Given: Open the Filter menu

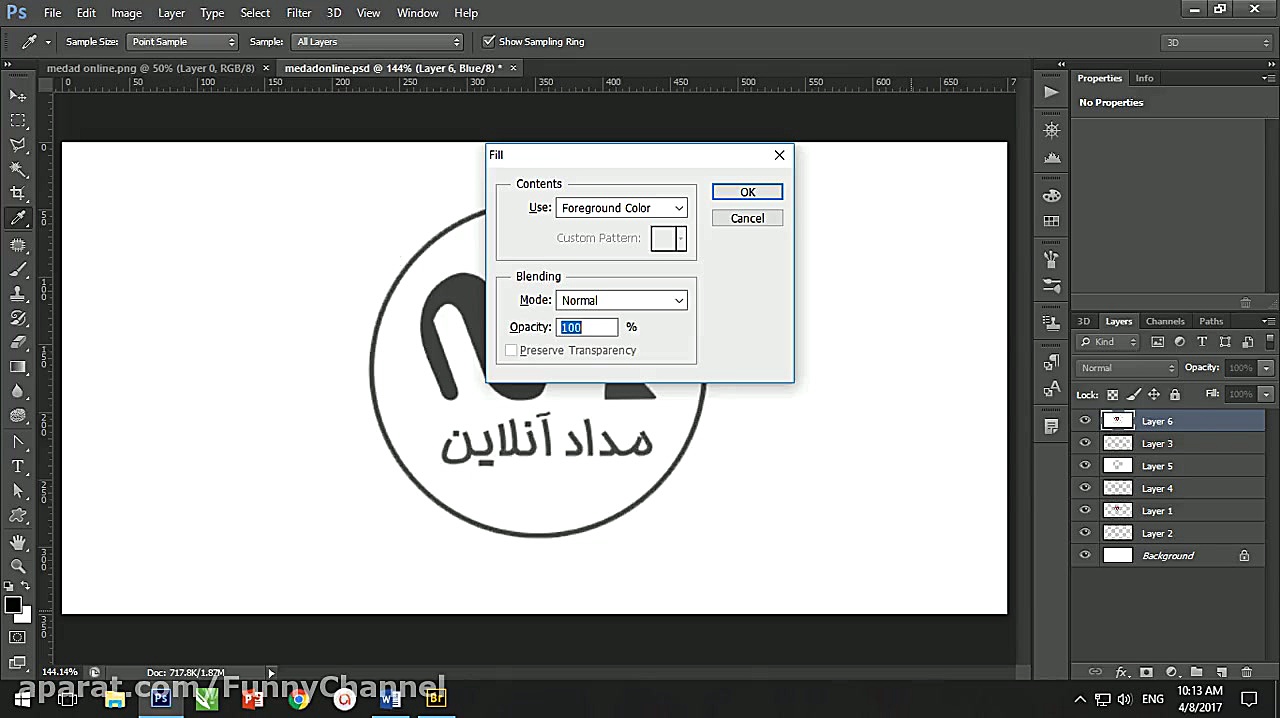Looking at the screenshot, I should click(298, 13).
